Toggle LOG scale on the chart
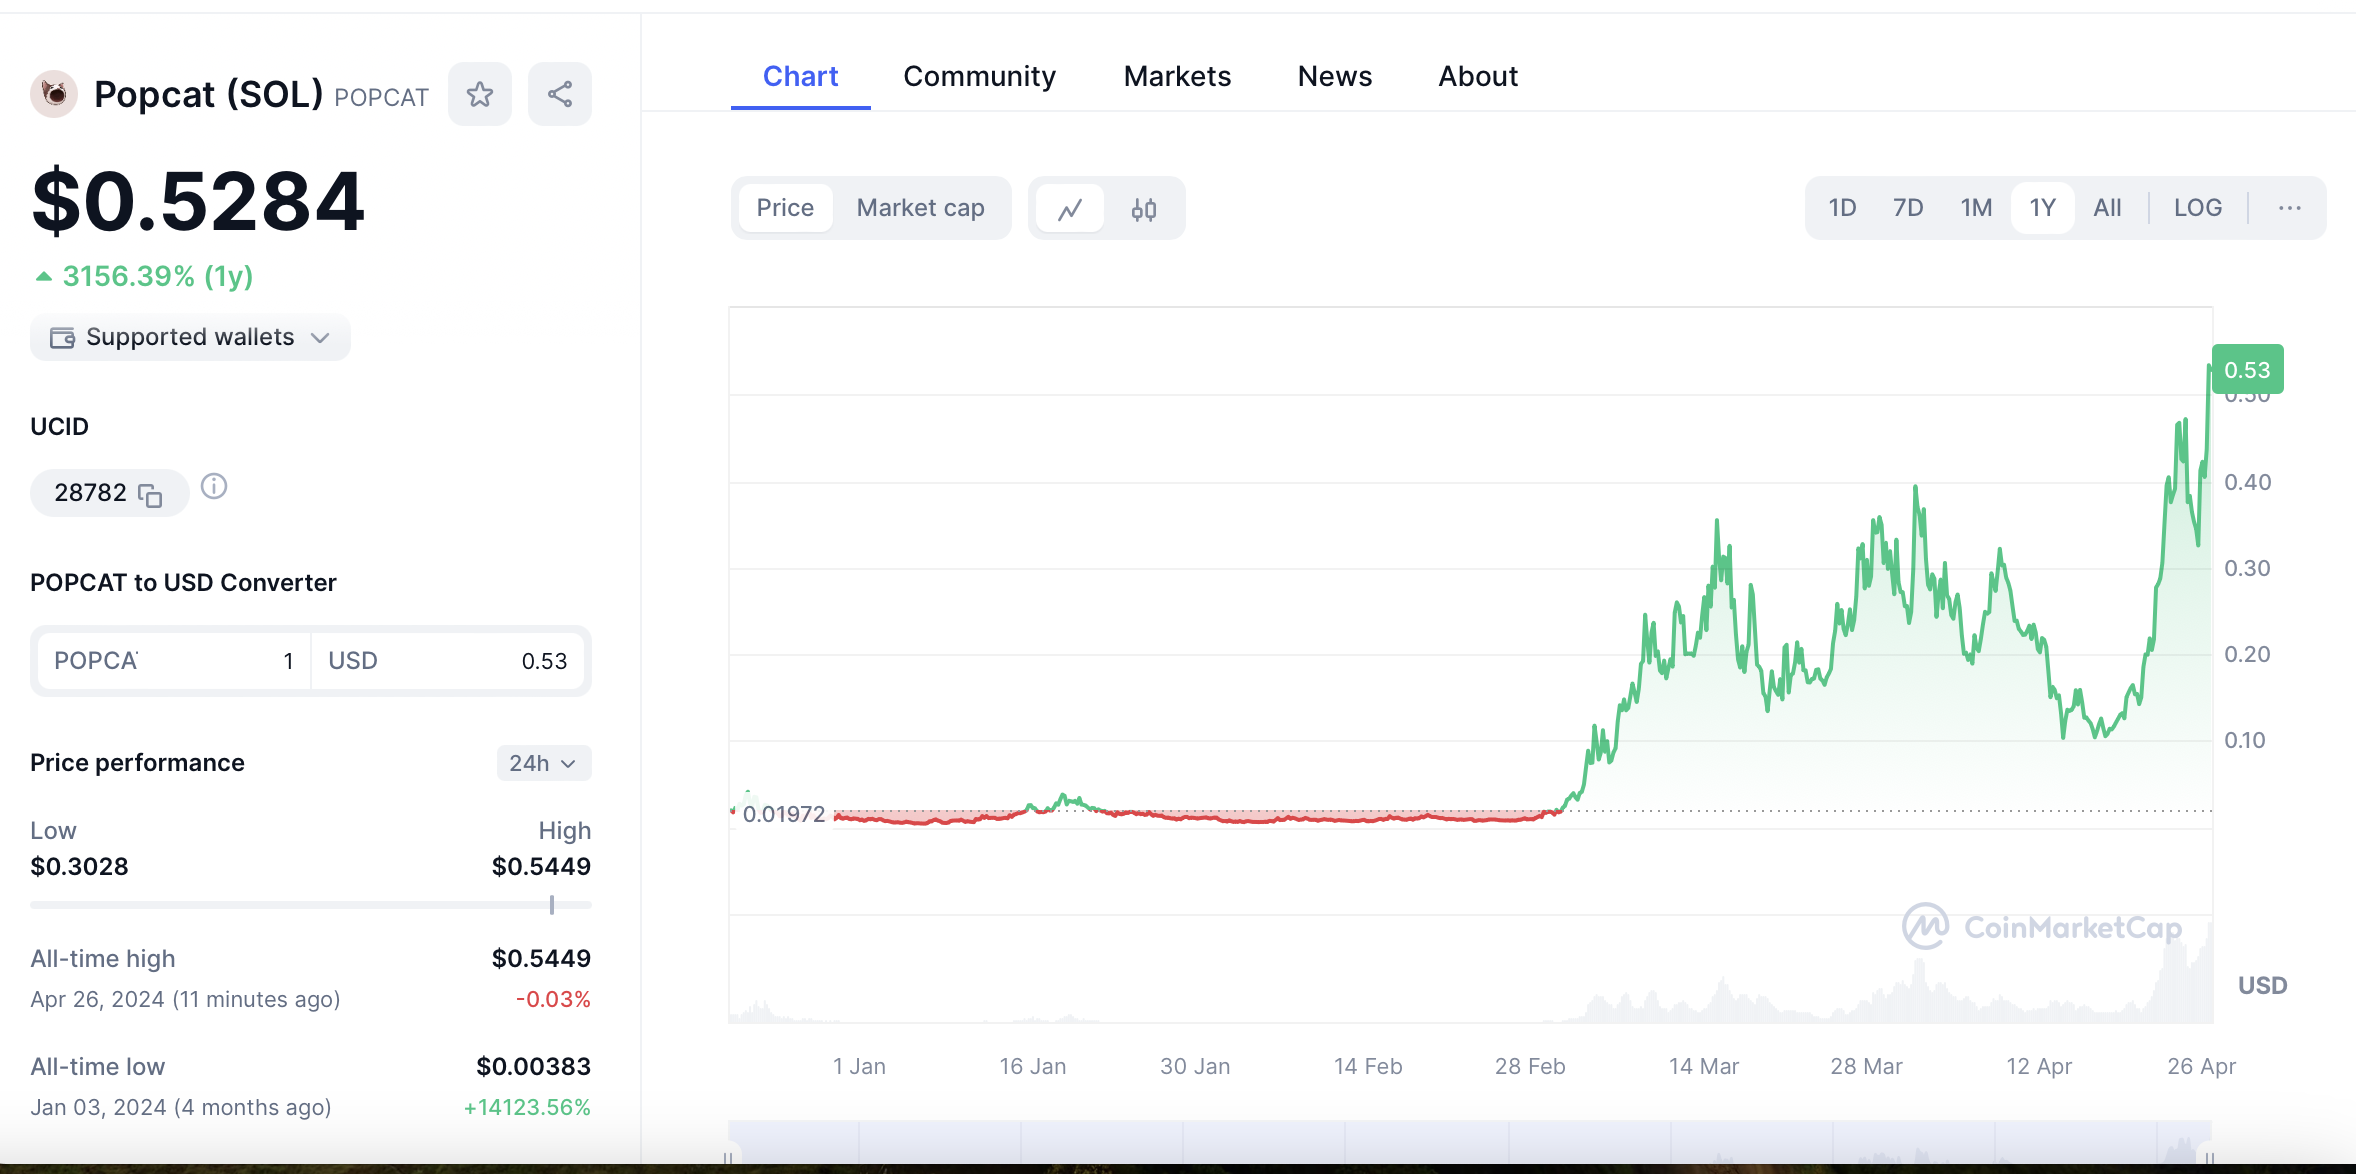Screen dimensions: 2356x1174 tap(2197, 208)
